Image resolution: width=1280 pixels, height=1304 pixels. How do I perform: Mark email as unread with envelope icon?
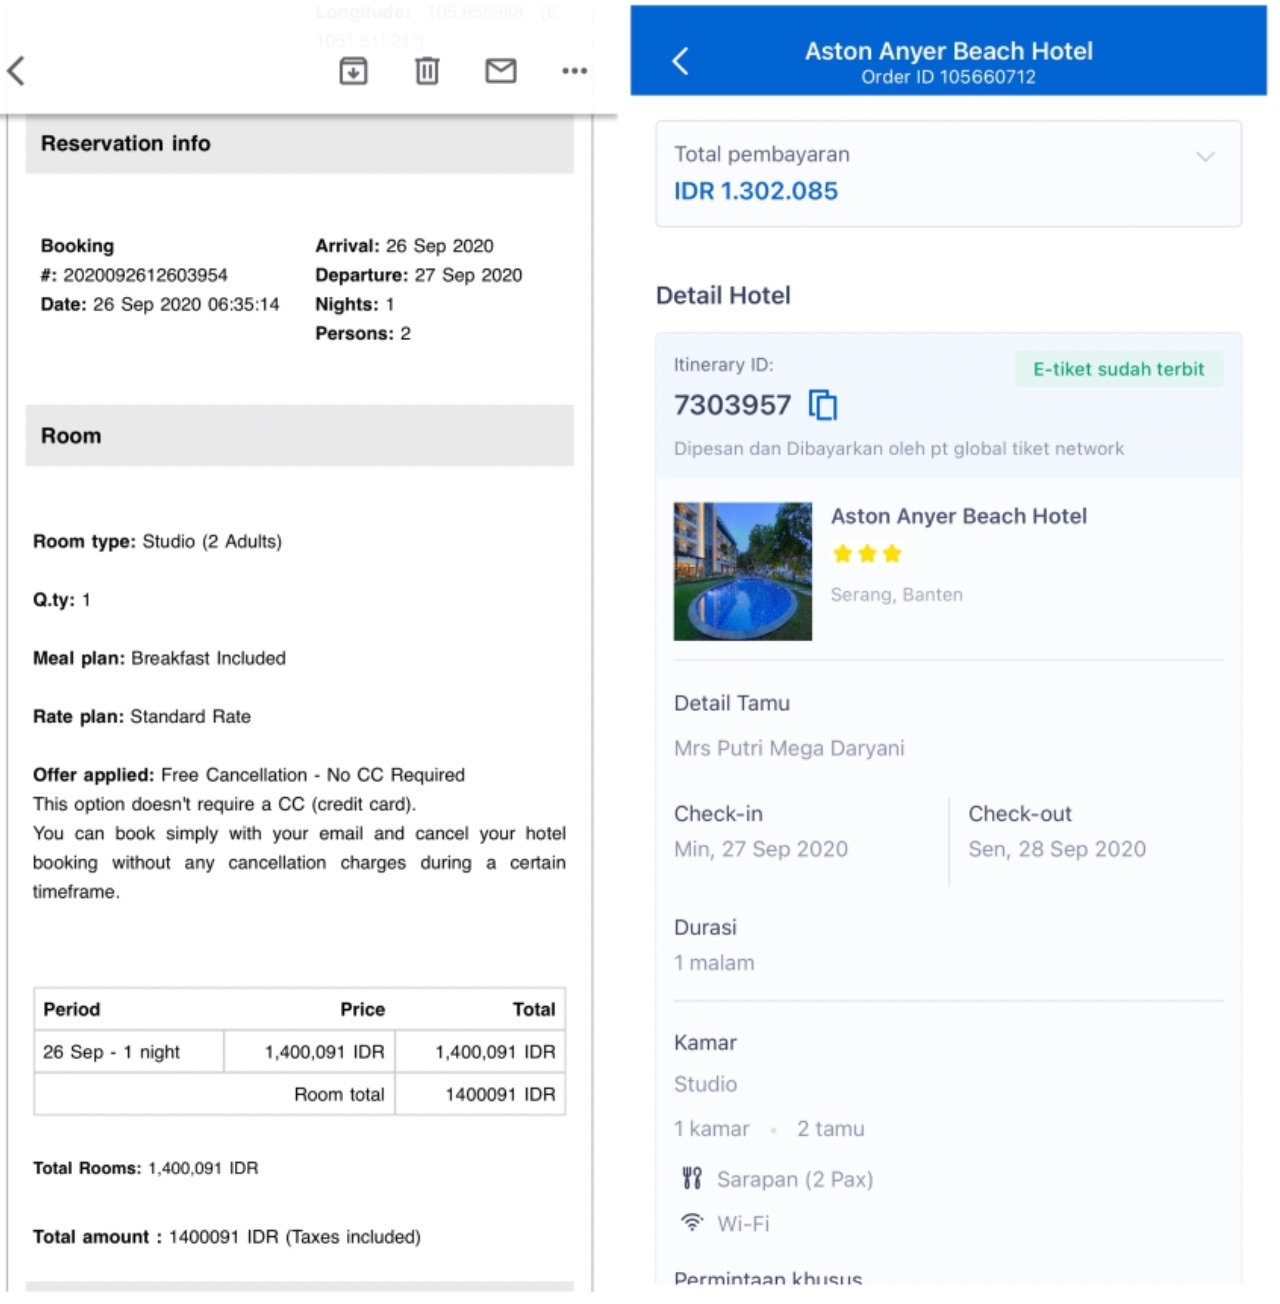[501, 70]
